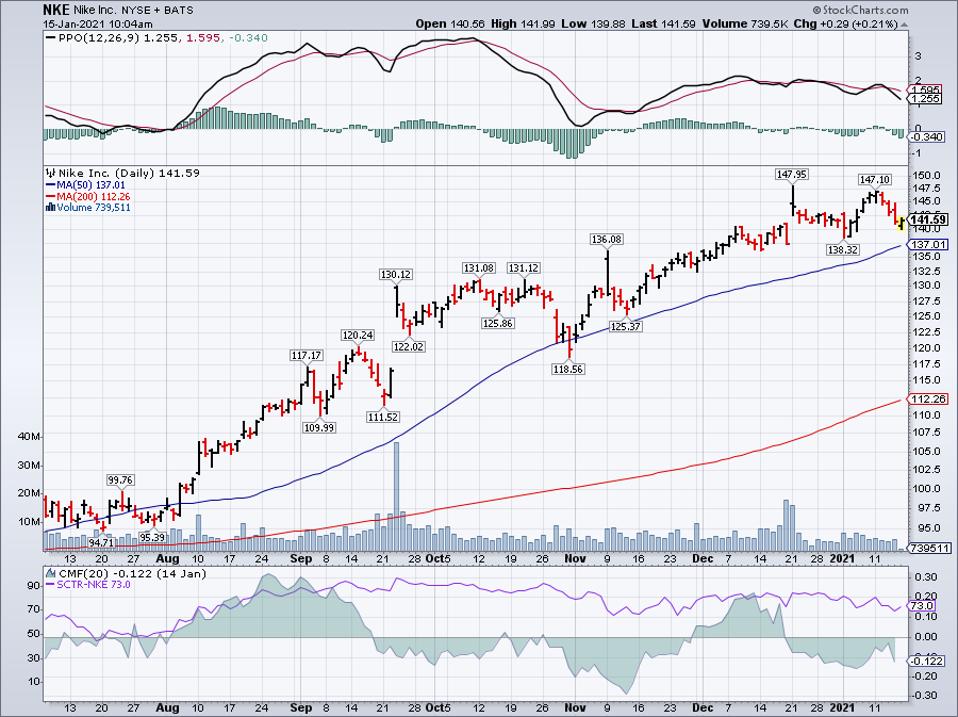Click the area-chart icon beside CMF(20)
Viewport: 958px width, 717px height.
[x=50, y=573]
